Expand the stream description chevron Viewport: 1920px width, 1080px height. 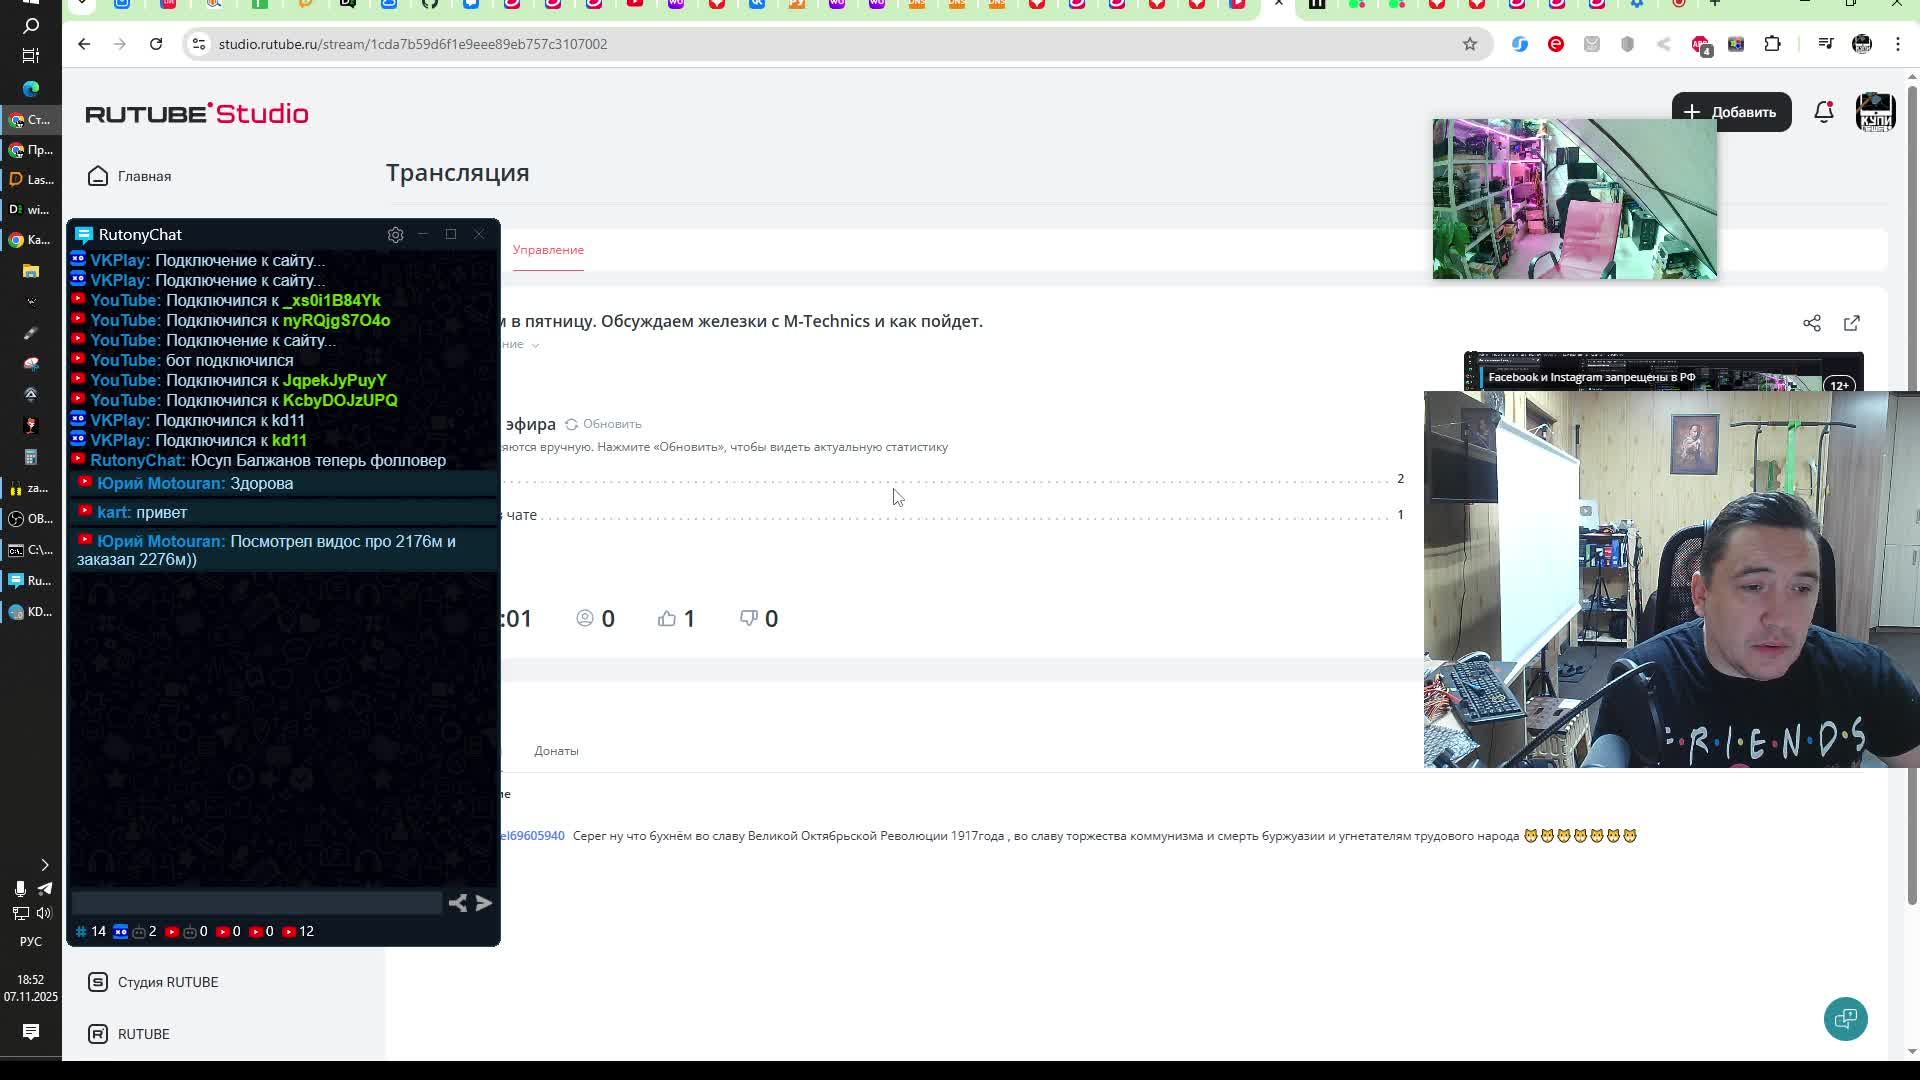535,345
